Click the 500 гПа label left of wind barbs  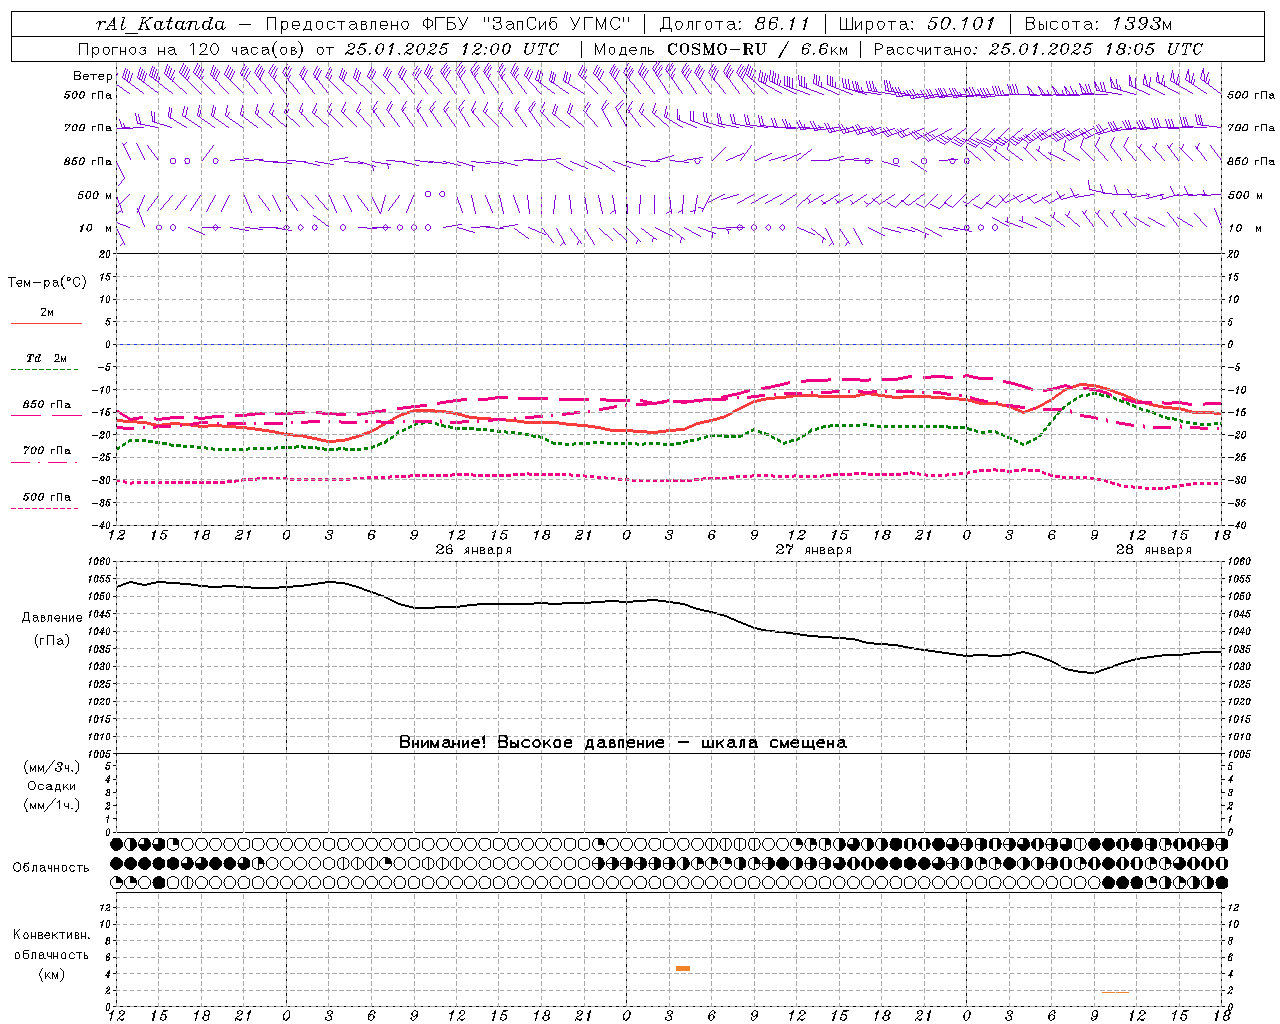[88, 95]
